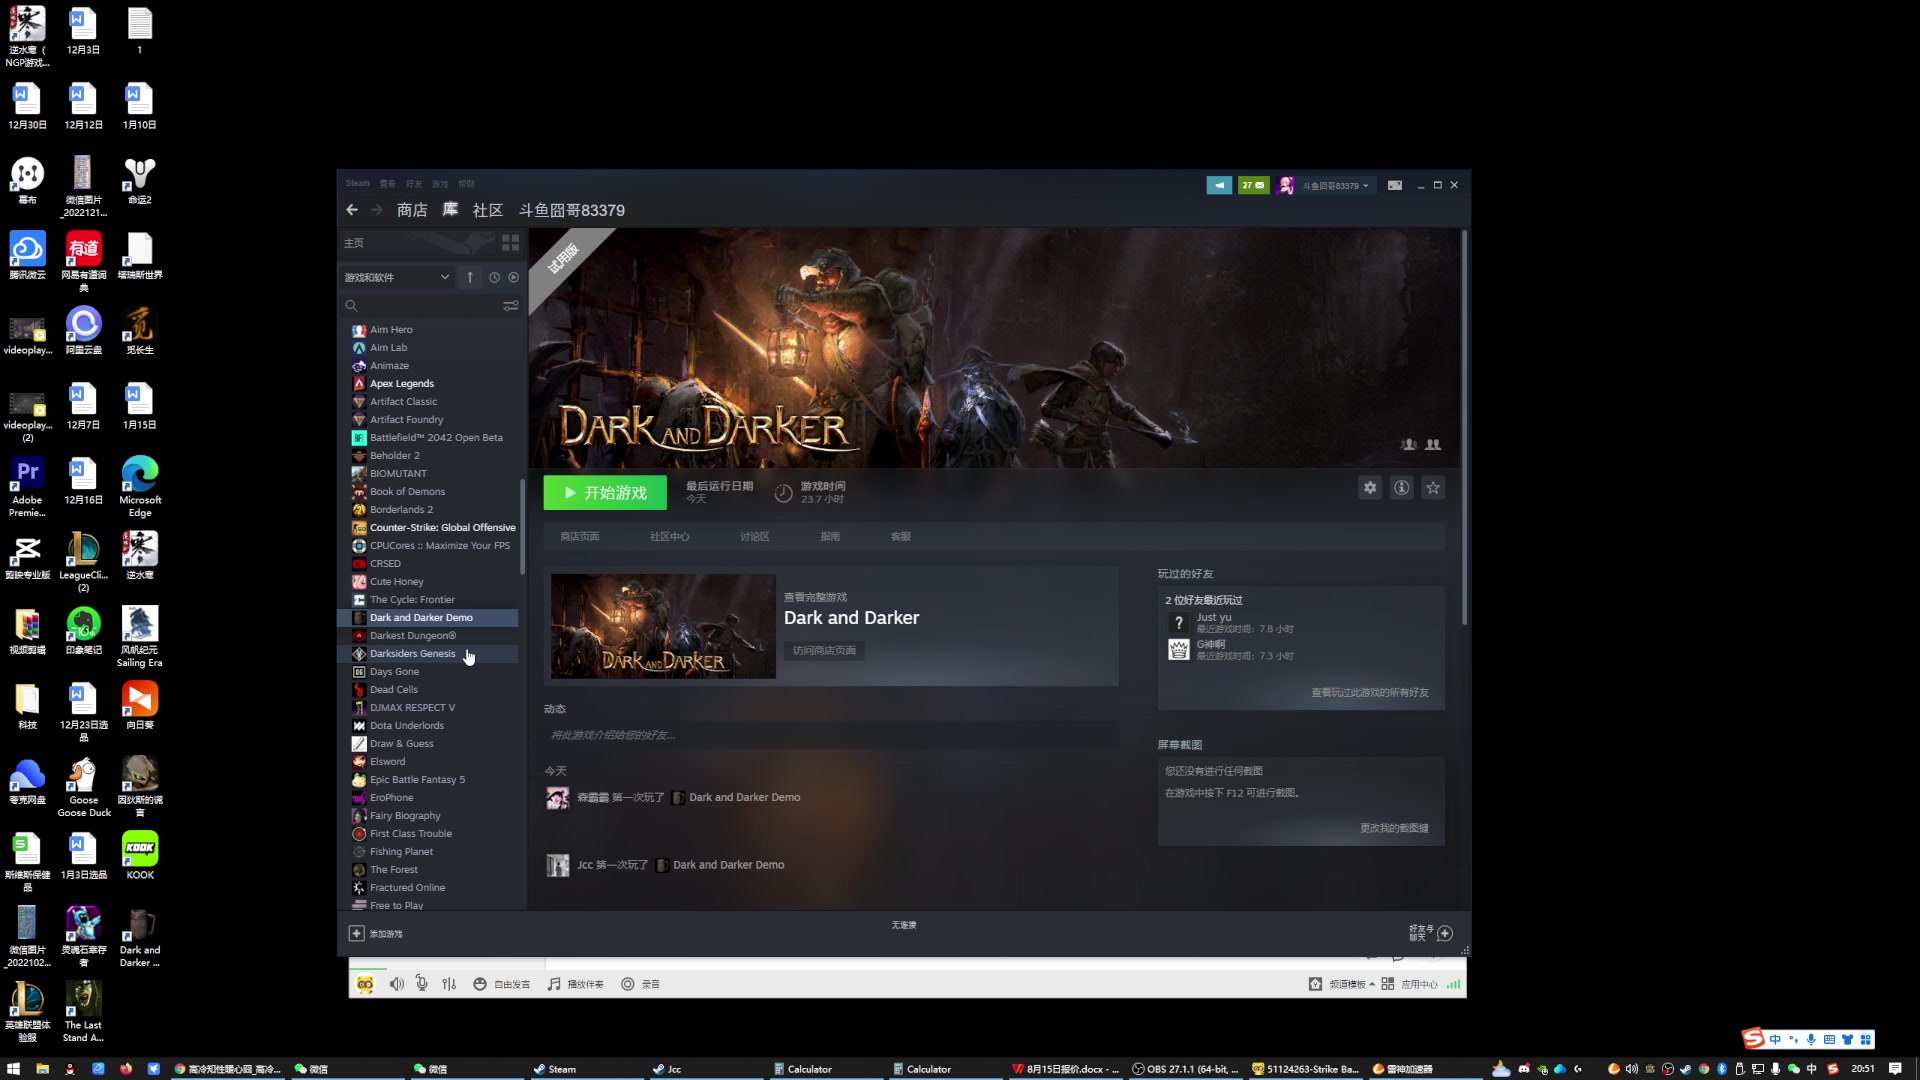The height and width of the screenshot is (1080, 1920).
Task: Open the 讨论区 discussions tab
Action: click(x=755, y=536)
